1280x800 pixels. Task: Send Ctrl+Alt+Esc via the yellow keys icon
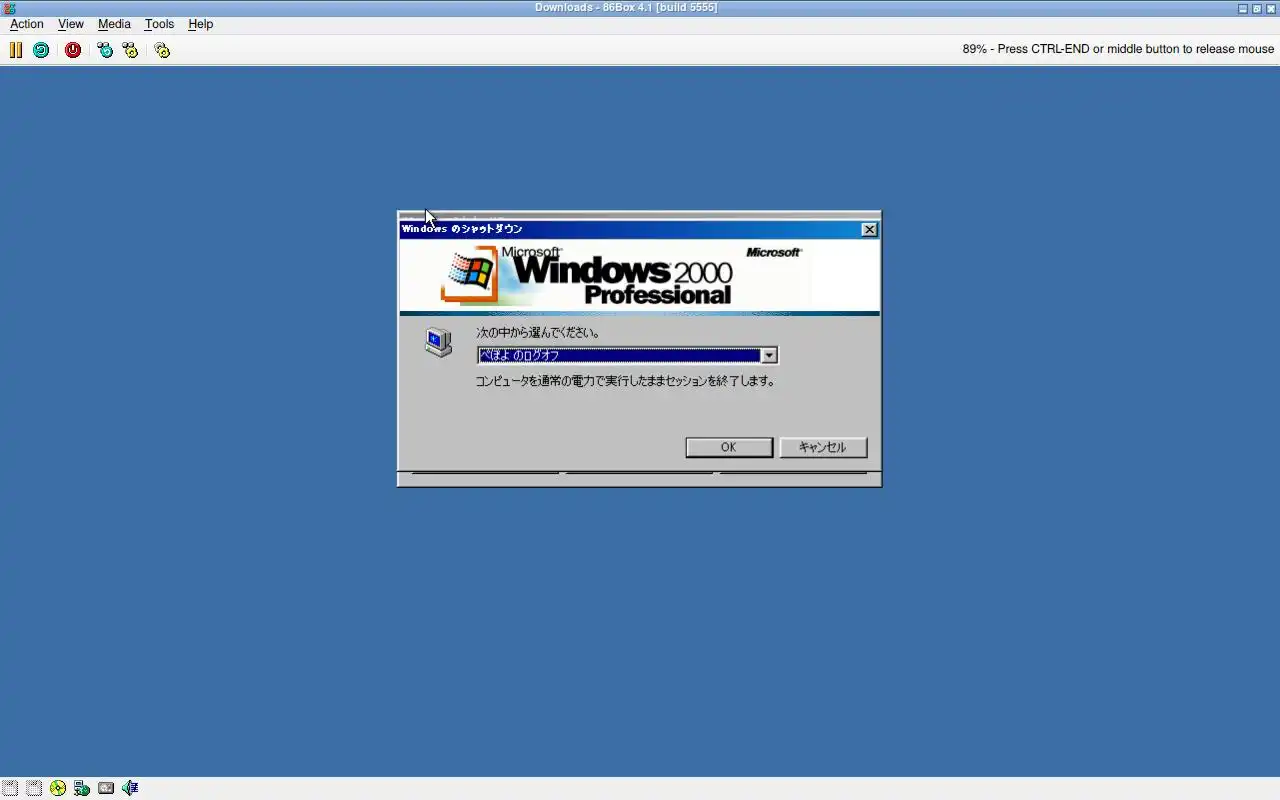click(130, 49)
